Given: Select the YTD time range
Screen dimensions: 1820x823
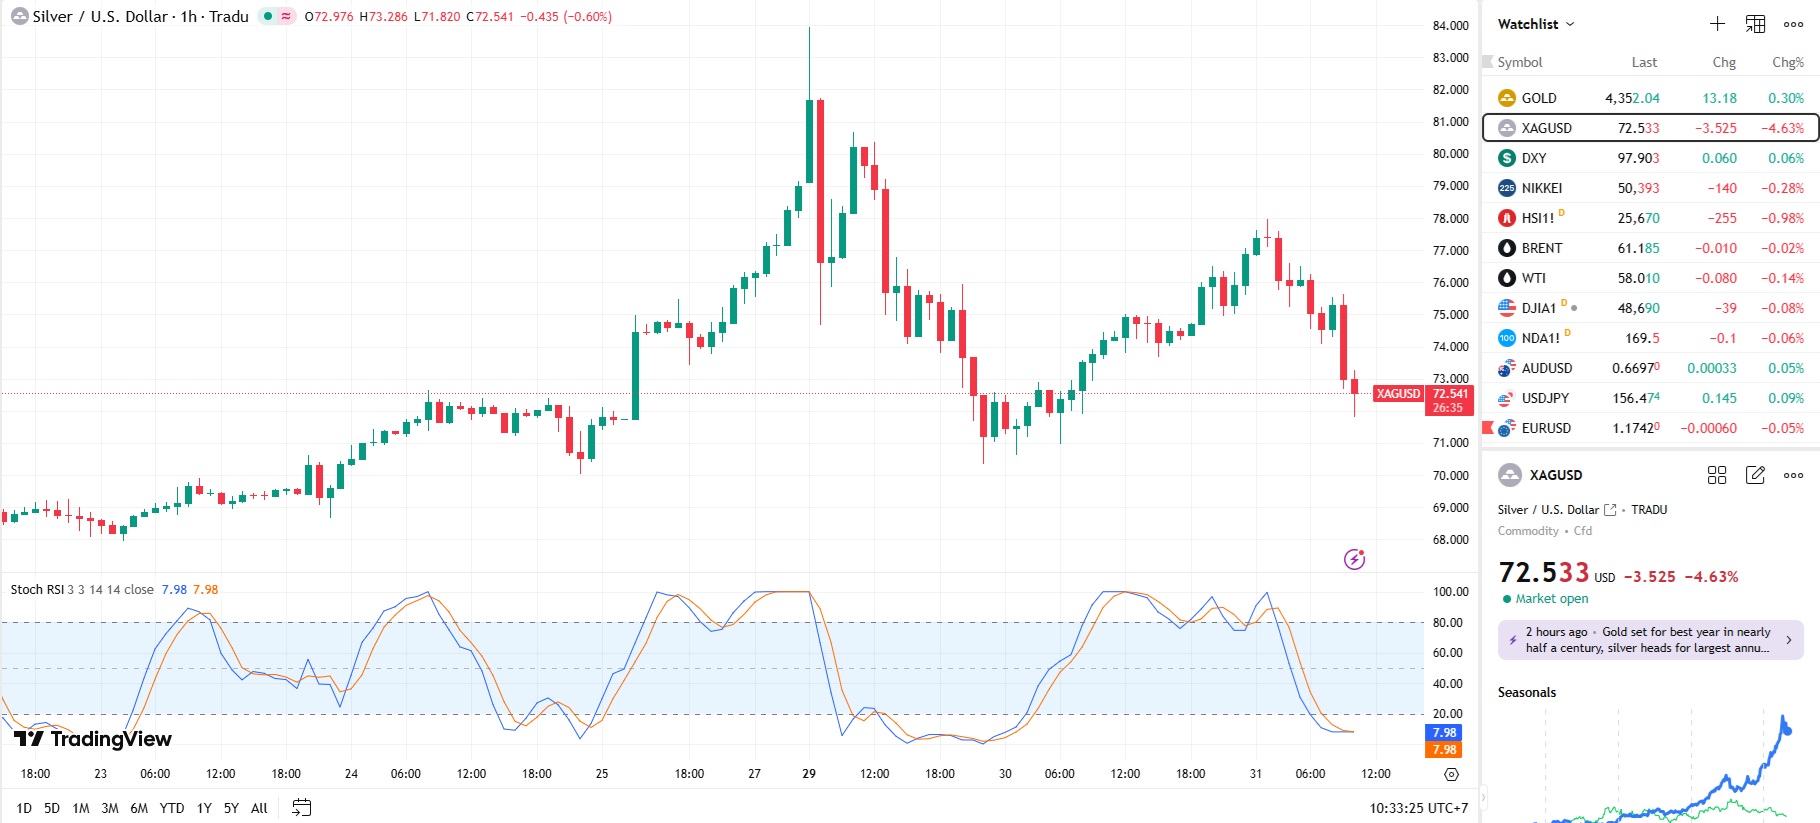Looking at the screenshot, I should click(172, 808).
